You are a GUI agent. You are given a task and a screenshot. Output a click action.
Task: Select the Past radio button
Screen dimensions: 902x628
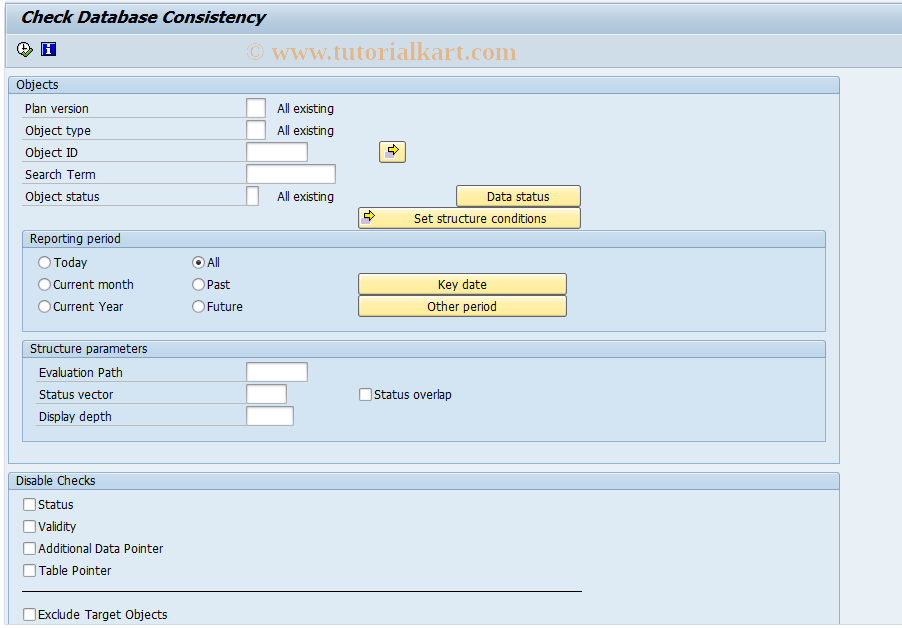click(x=198, y=284)
